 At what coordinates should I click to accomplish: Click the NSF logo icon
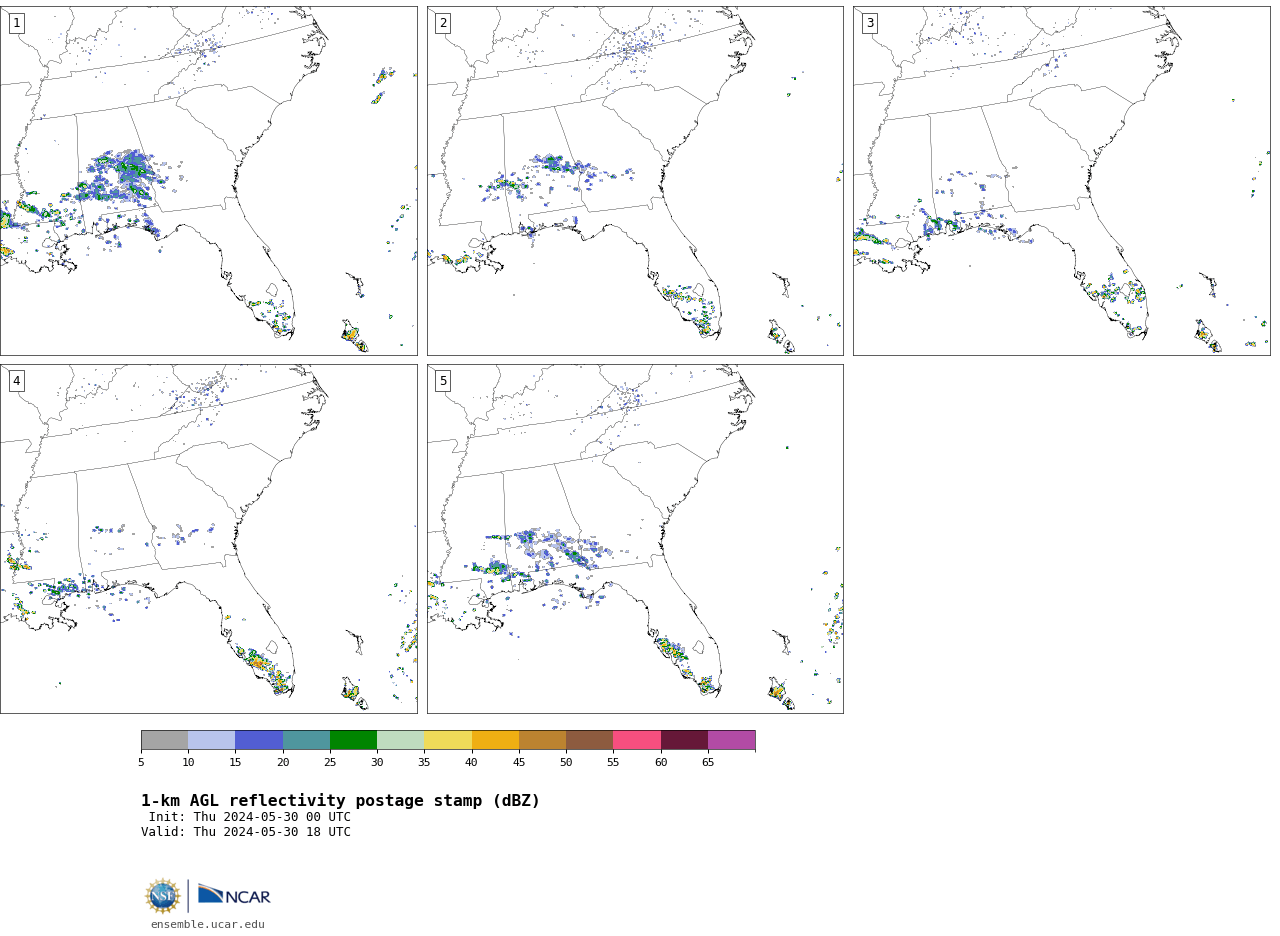pos(163,896)
